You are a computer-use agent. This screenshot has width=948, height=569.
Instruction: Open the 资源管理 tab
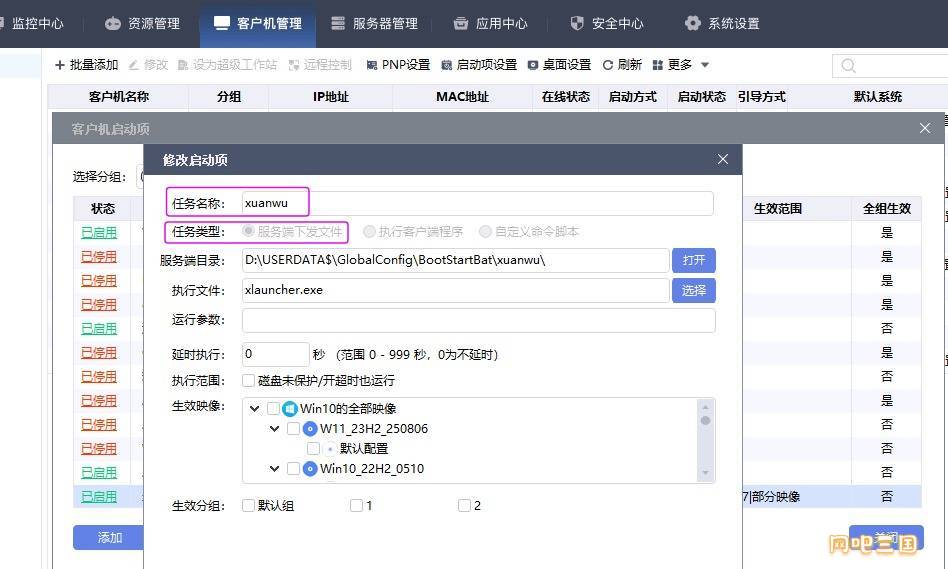(x=143, y=24)
